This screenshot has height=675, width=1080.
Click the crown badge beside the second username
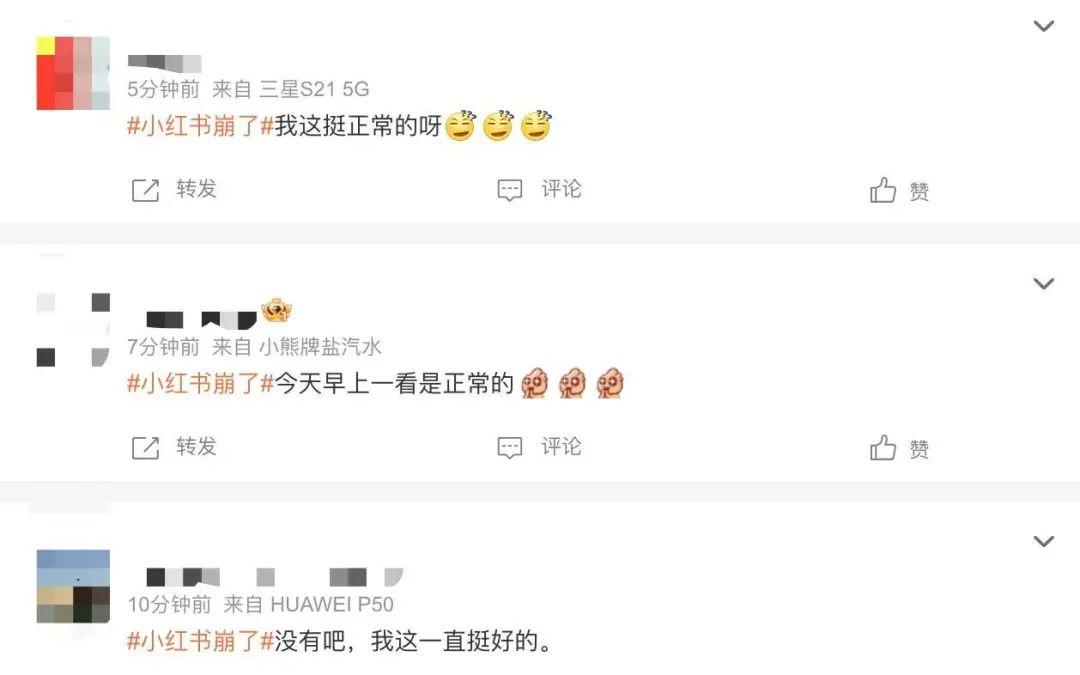tap(276, 311)
